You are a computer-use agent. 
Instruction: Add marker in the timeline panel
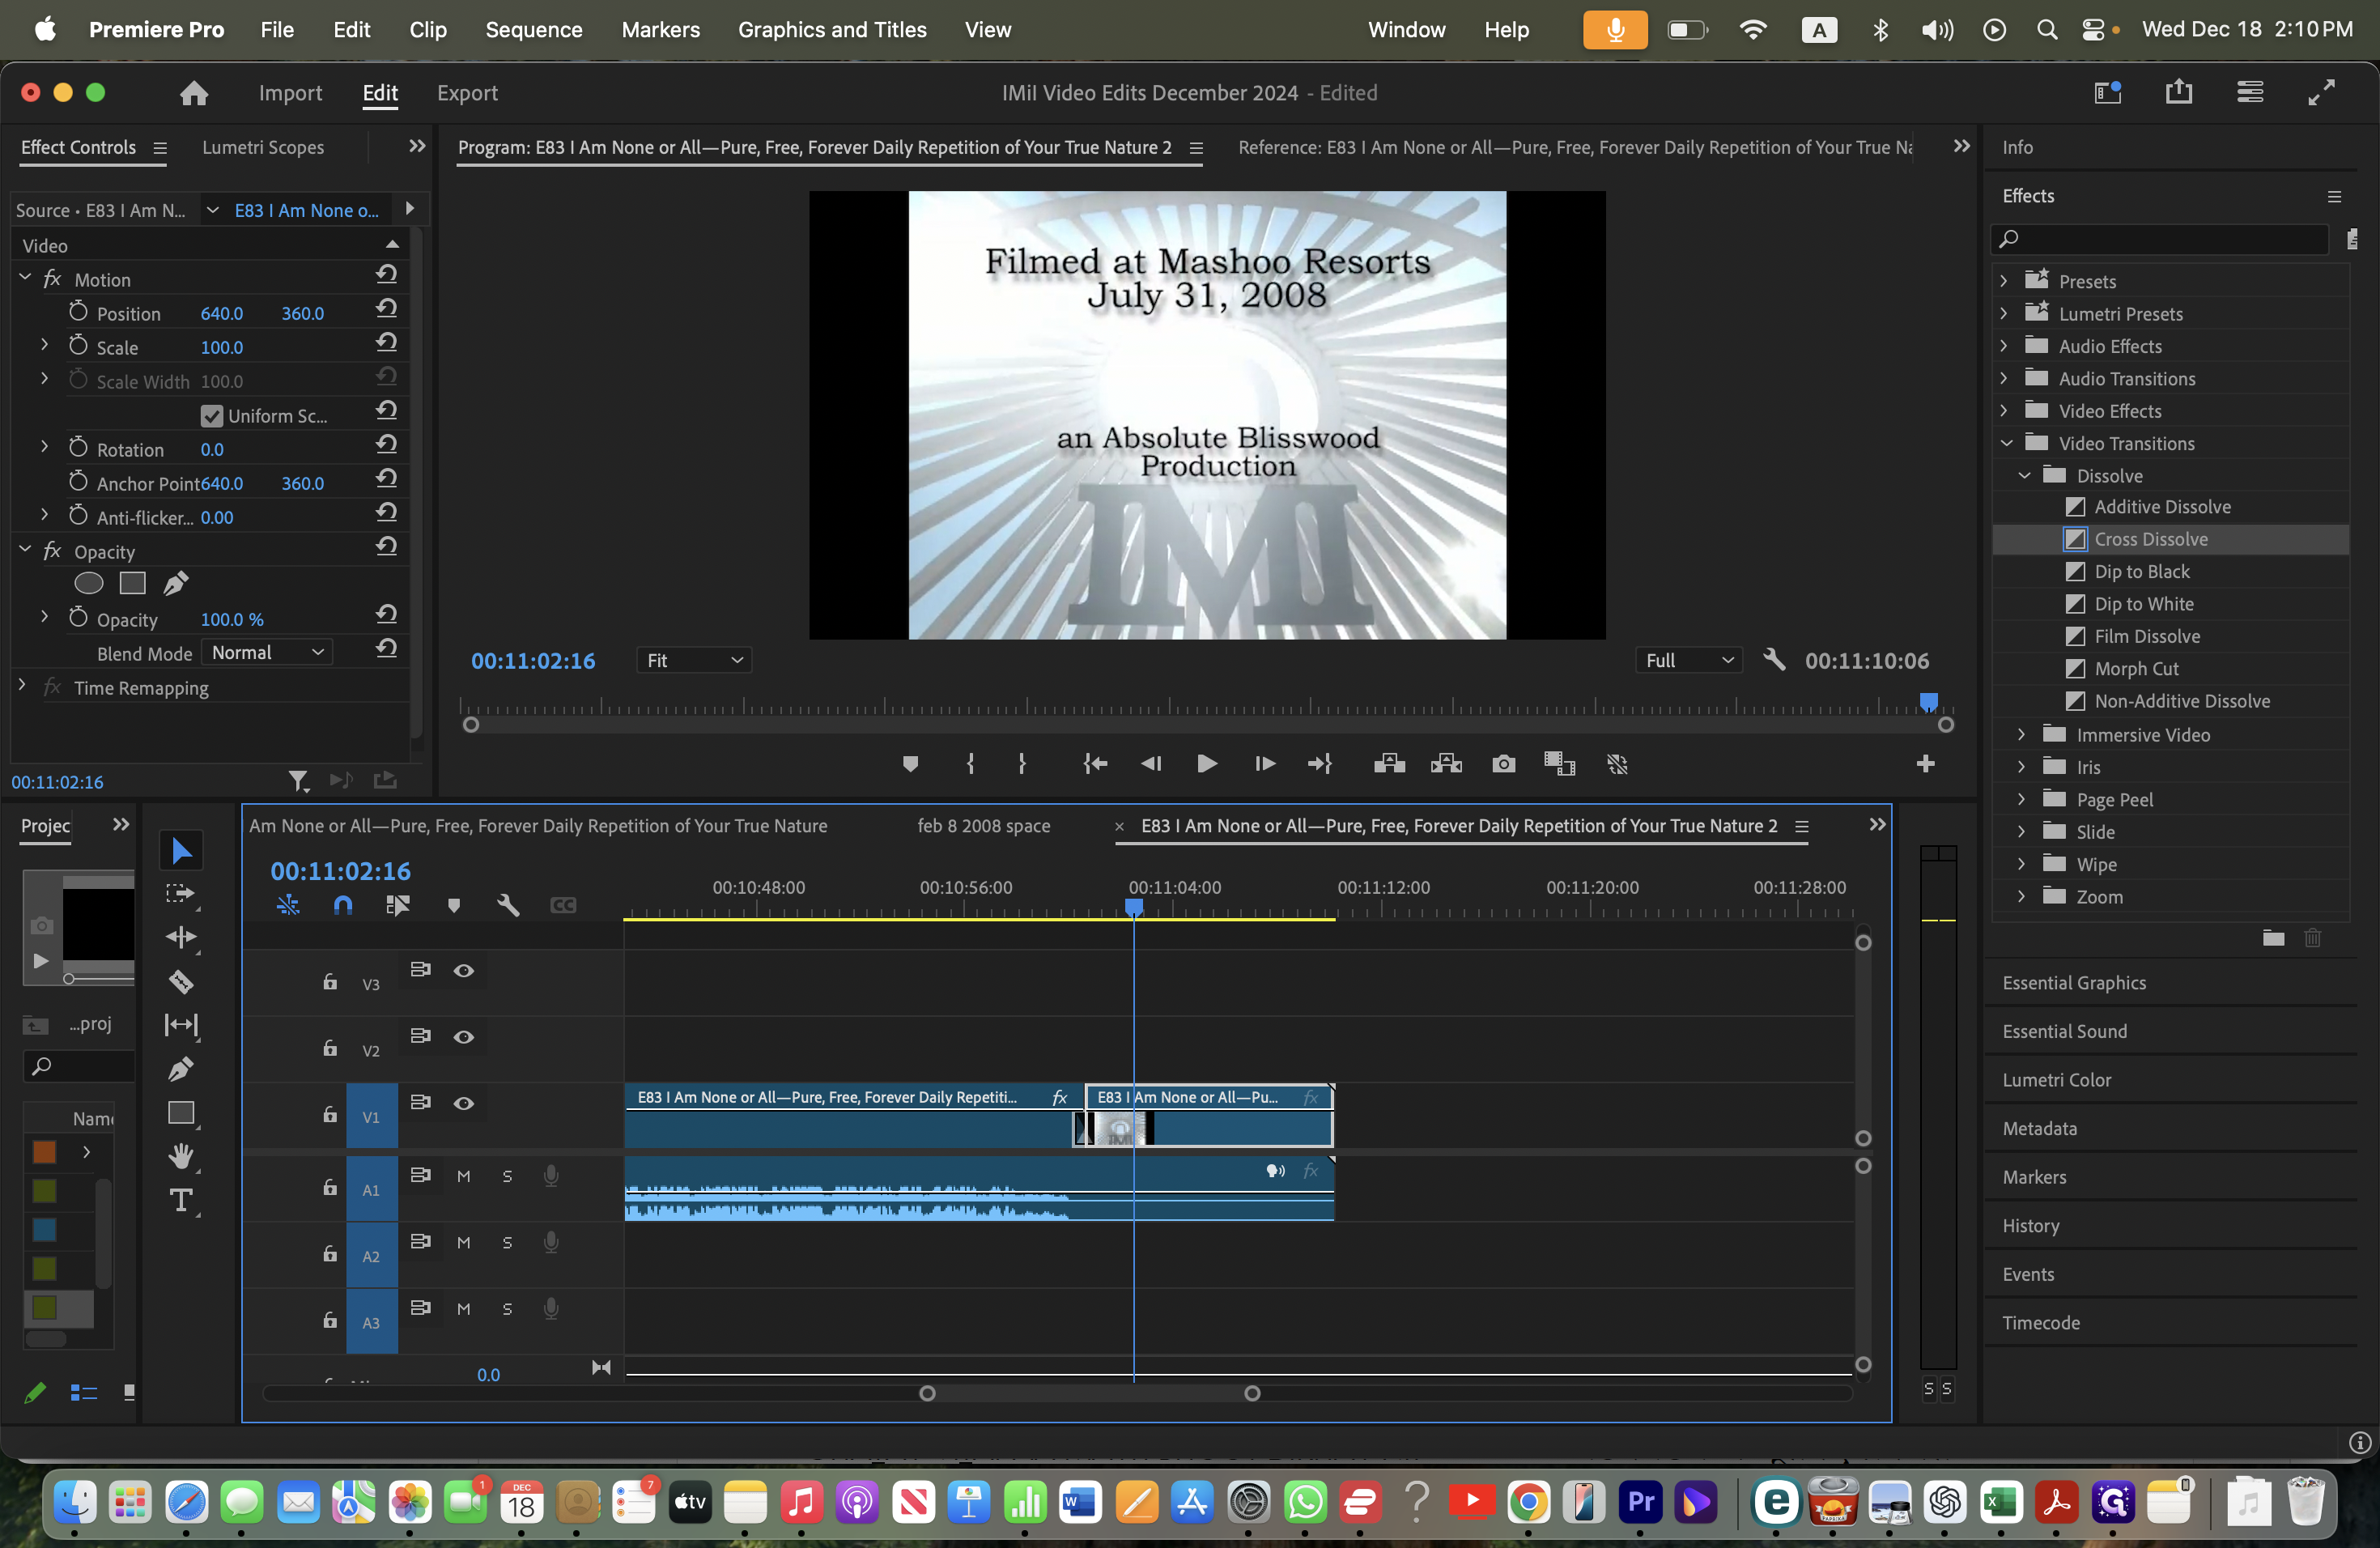point(454,905)
